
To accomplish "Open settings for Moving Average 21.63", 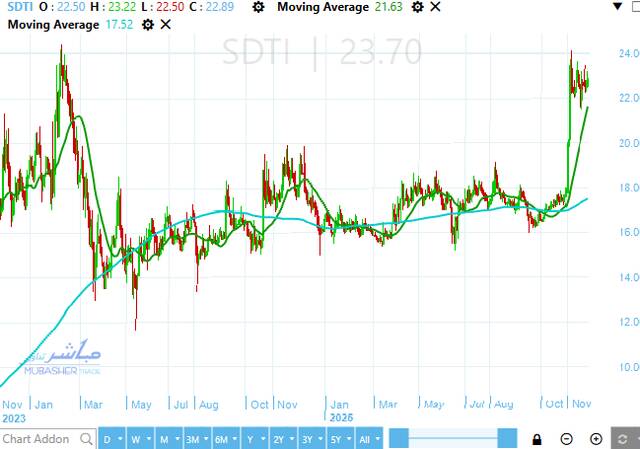I will point(419,7).
